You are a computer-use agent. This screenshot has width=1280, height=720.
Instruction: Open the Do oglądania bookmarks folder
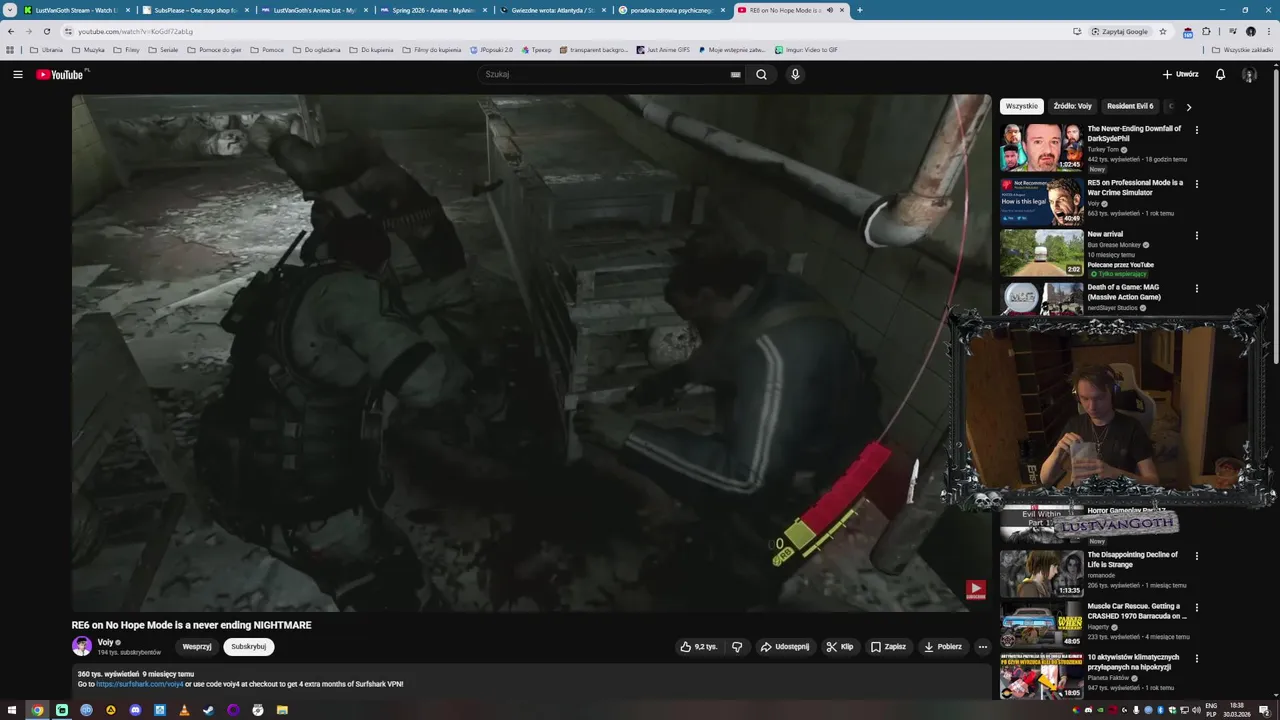pos(316,49)
